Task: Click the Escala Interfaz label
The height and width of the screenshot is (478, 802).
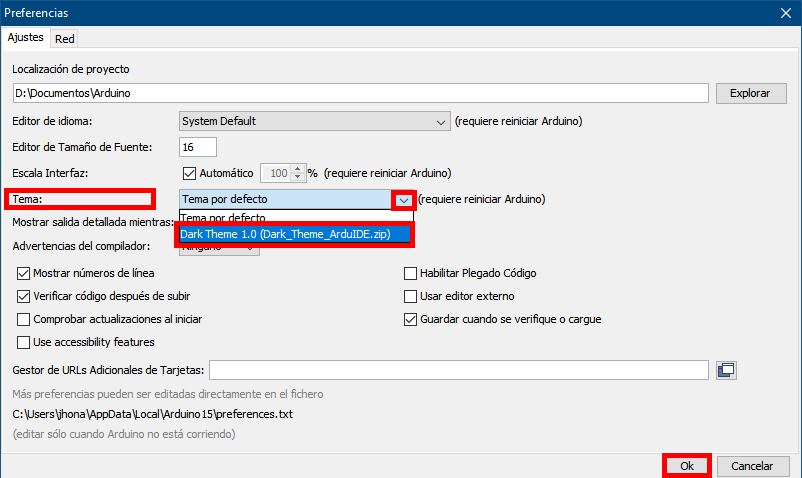Action: coord(50,173)
